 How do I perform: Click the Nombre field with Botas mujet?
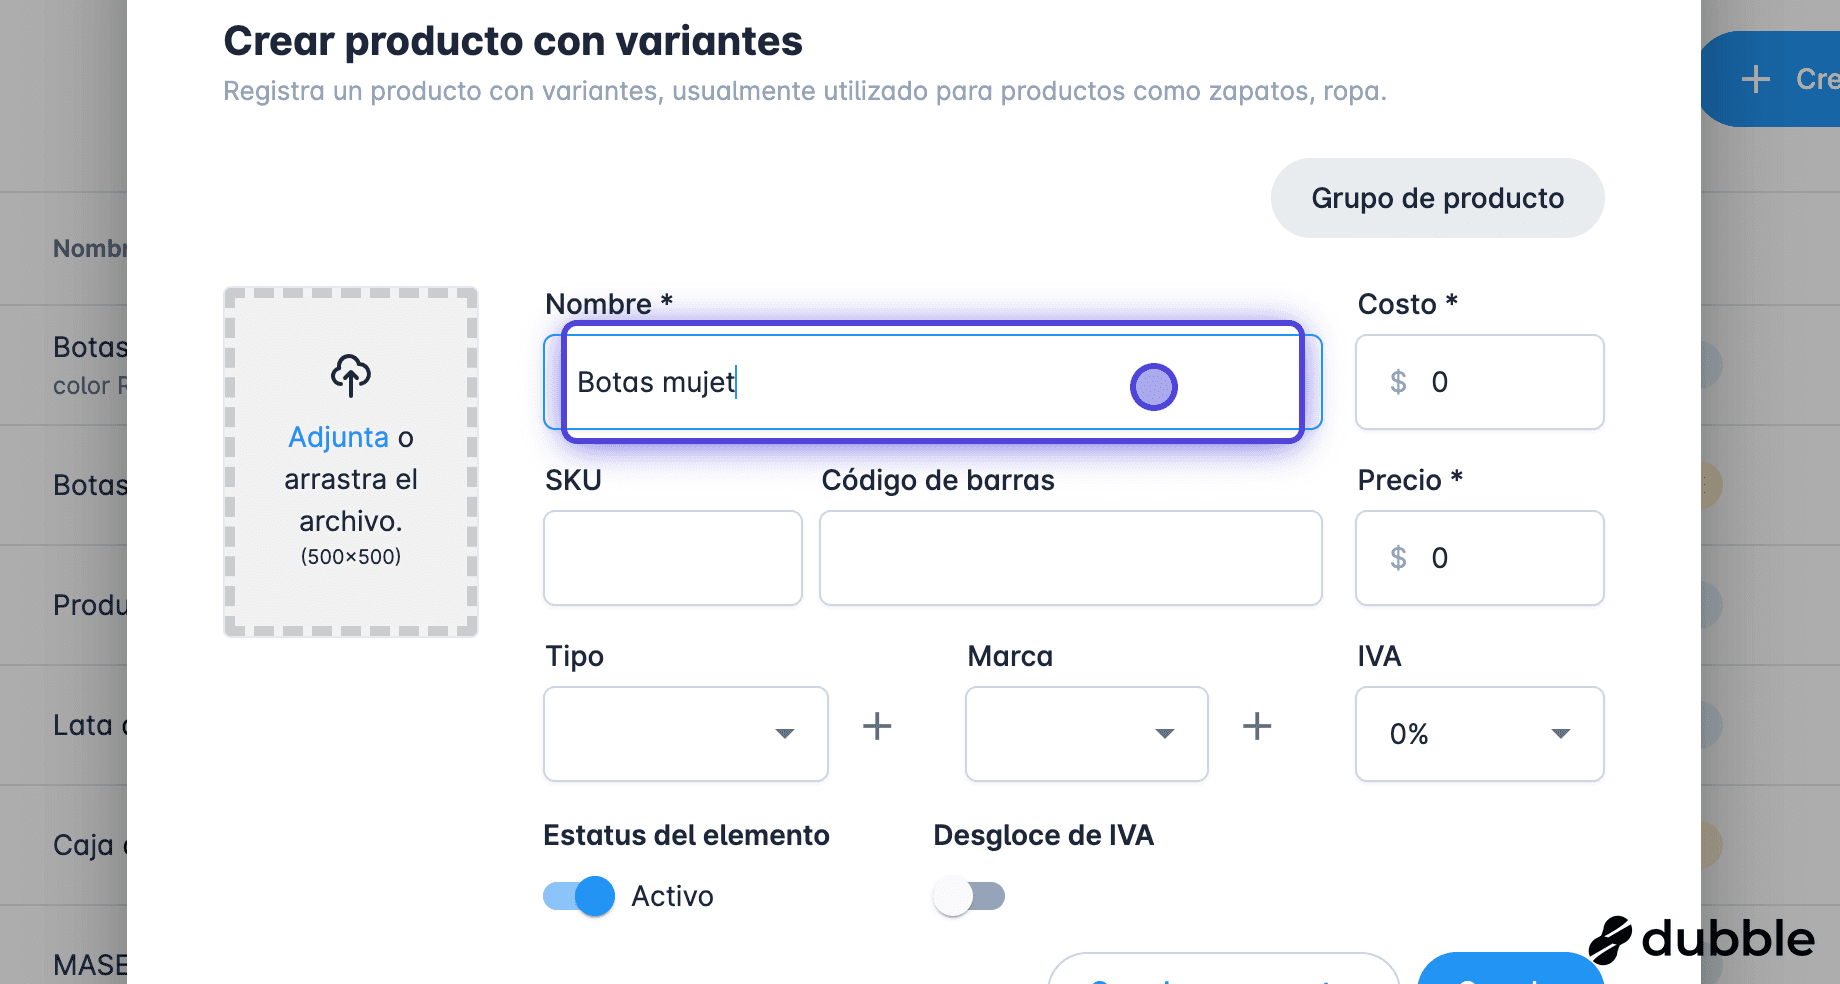(933, 382)
